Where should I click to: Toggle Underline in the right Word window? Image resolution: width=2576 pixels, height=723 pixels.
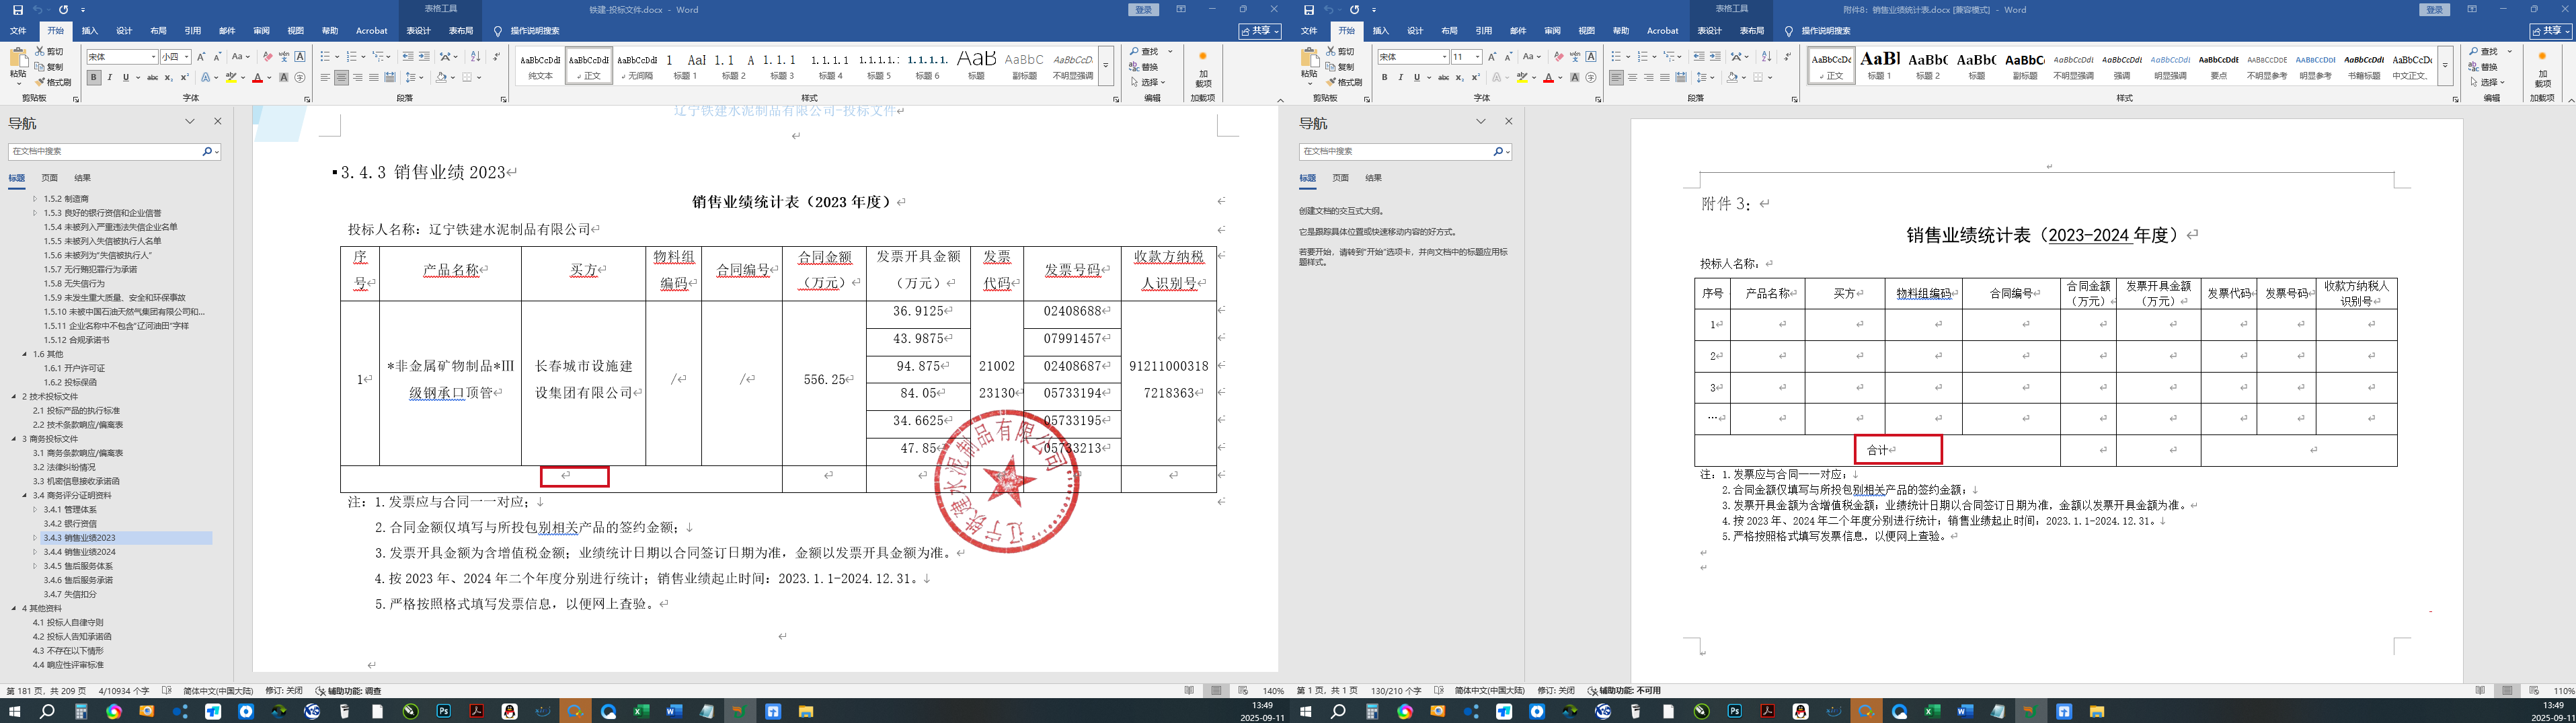click(1416, 77)
